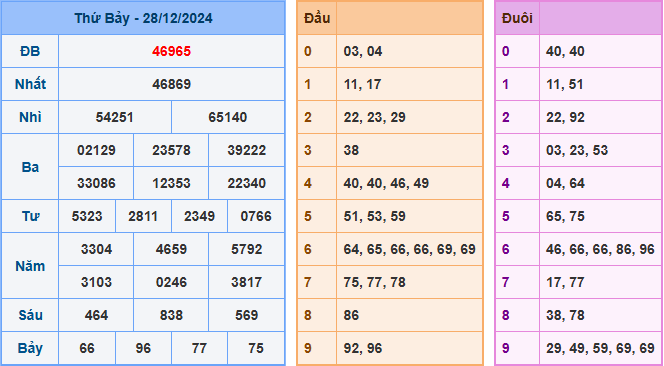
Task: Select Ba prize number 12353
Action: 172,183
